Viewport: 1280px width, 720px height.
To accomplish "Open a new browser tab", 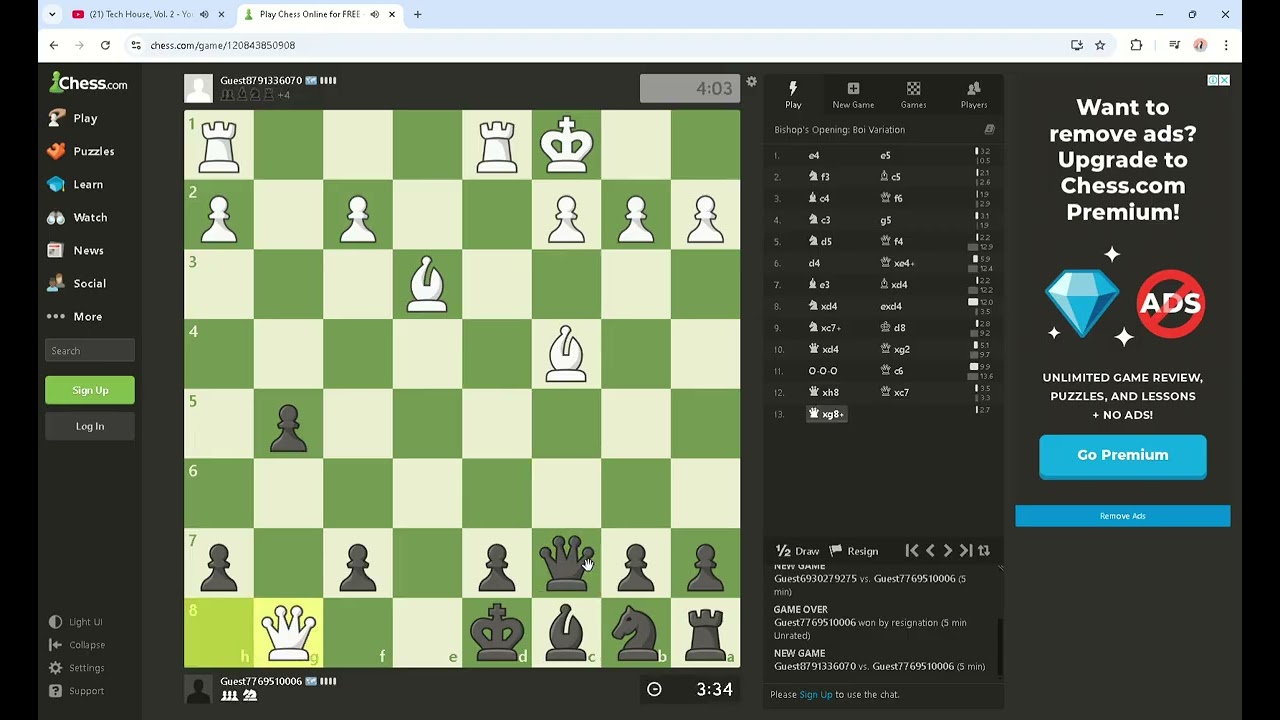I will (417, 15).
